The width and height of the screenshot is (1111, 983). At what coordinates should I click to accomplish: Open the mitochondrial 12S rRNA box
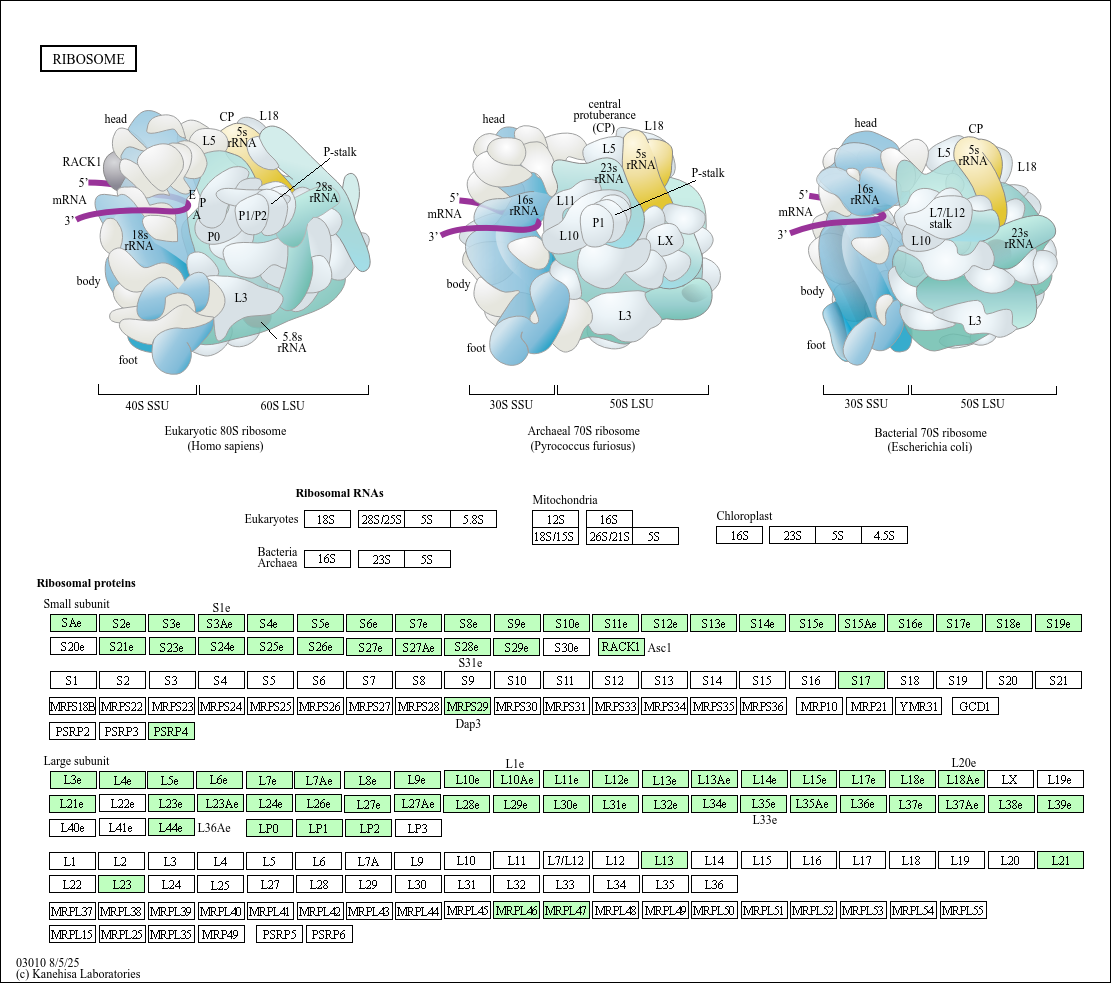[555, 519]
